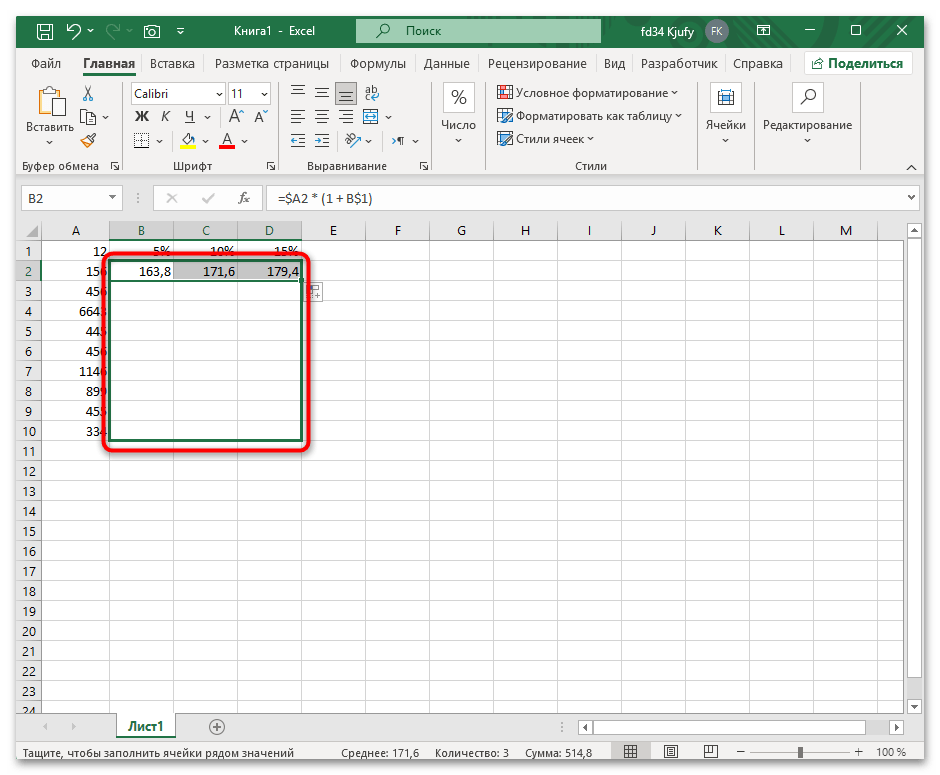
Task: Click the zoom slider handle
Action: click(x=800, y=752)
